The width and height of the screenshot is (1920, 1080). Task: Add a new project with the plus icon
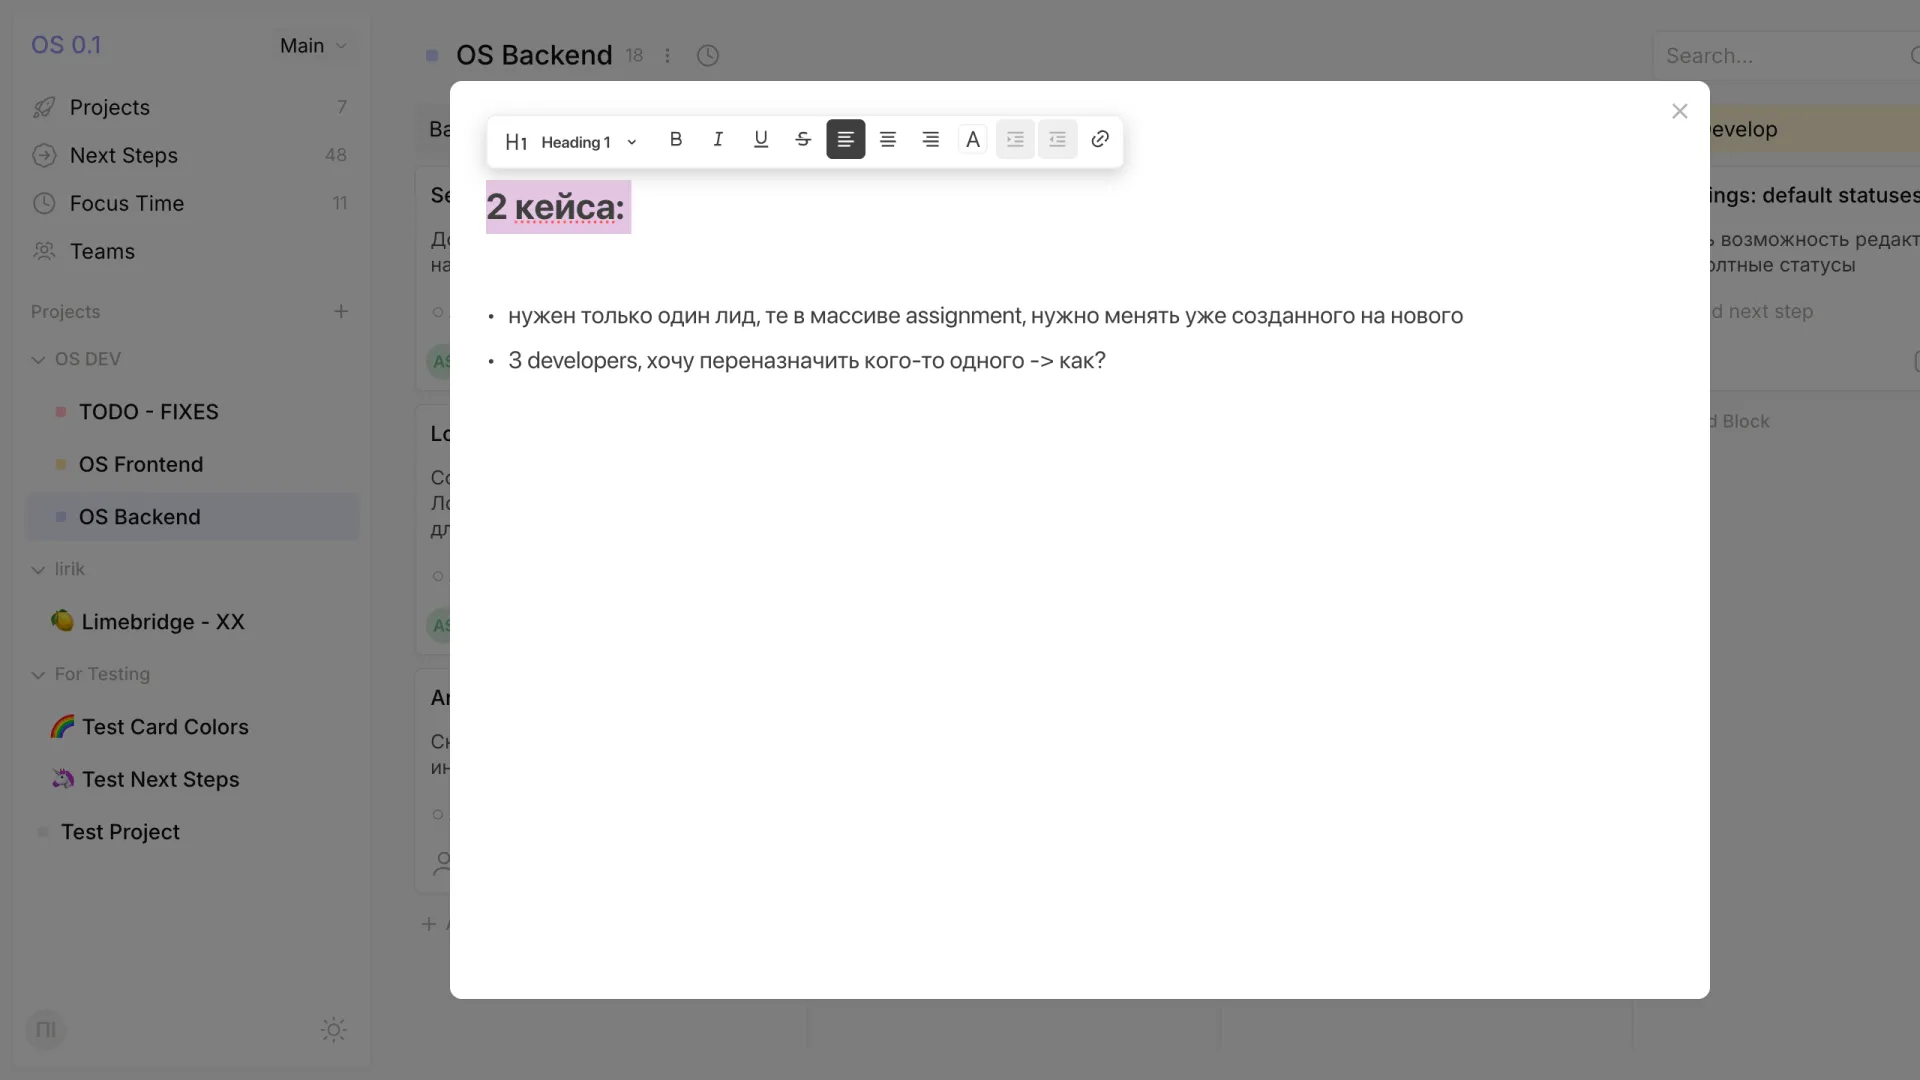coord(341,311)
